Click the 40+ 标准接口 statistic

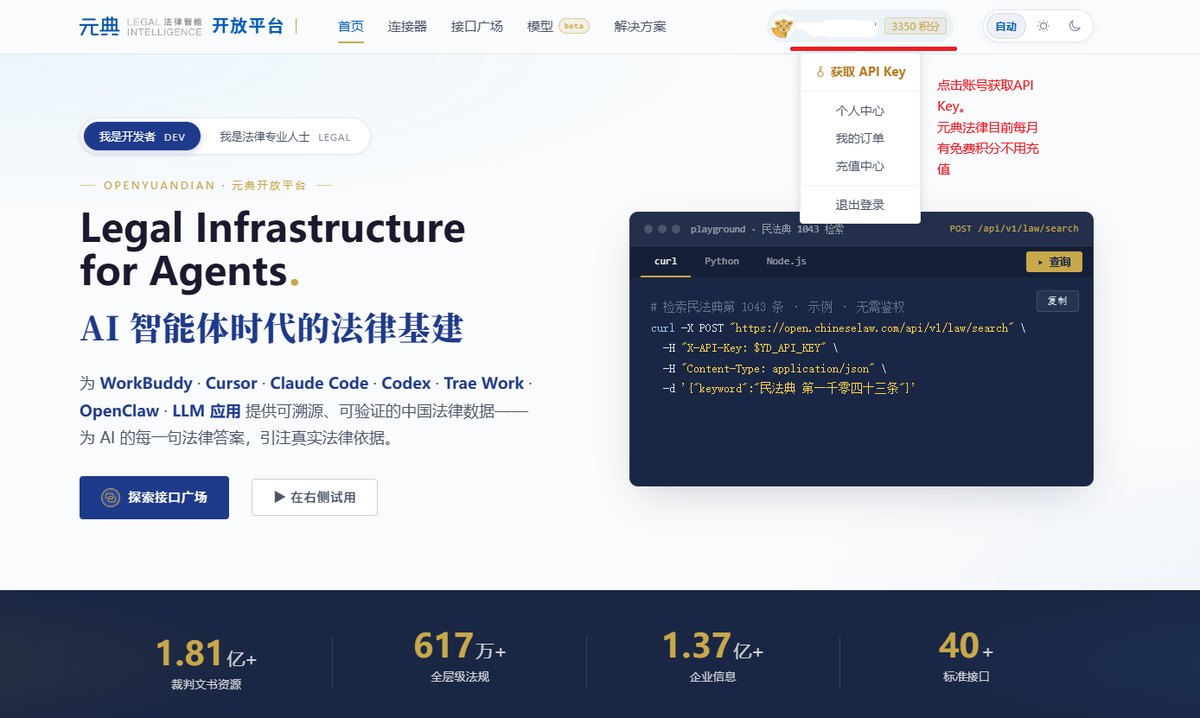click(x=966, y=657)
